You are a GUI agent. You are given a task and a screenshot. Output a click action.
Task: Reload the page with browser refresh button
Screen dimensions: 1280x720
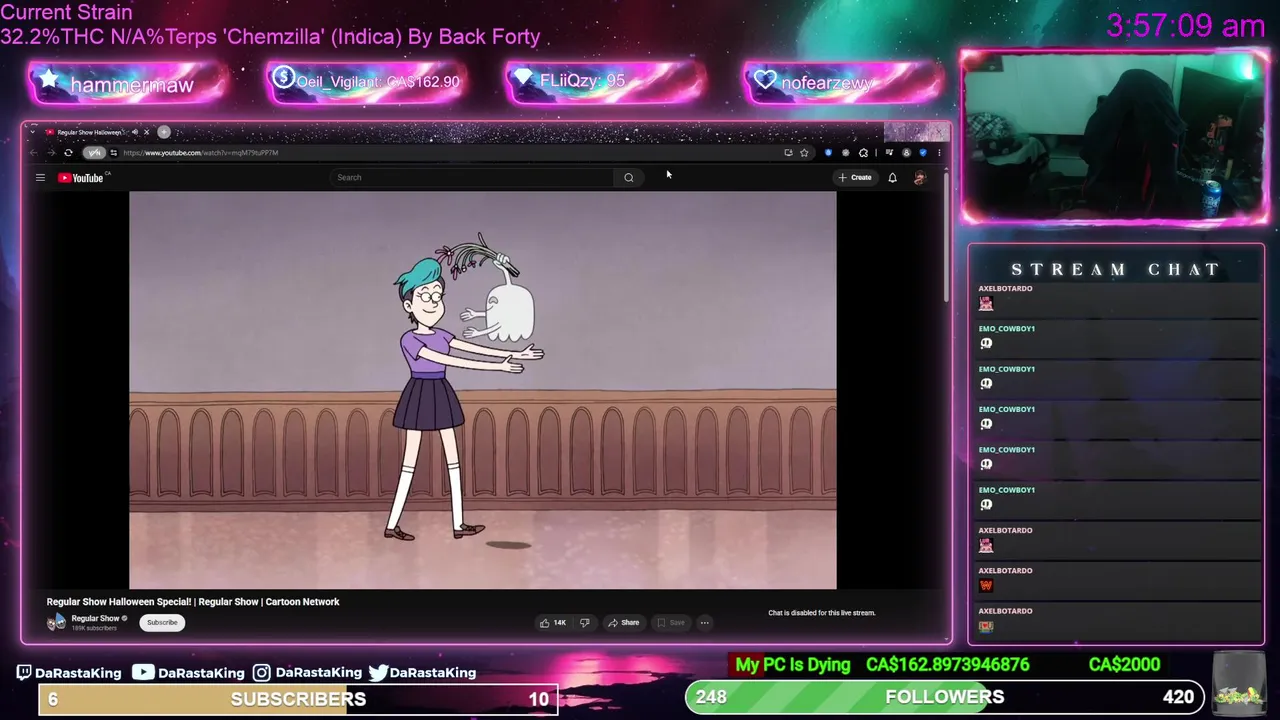[x=68, y=153]
